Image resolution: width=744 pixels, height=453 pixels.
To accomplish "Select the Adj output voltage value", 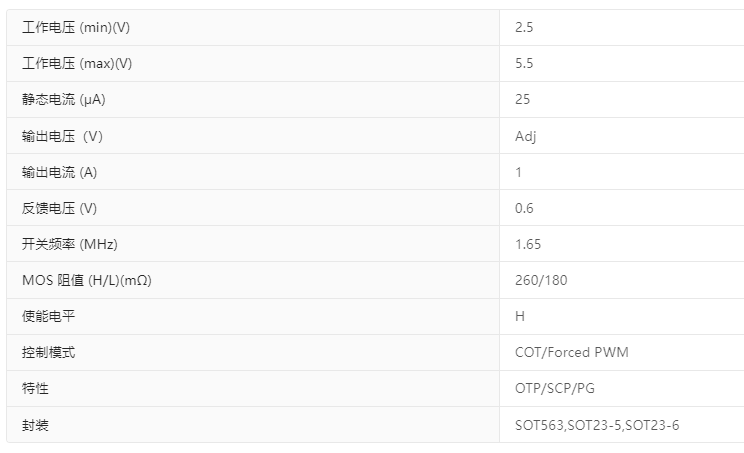I will point(526,136).
